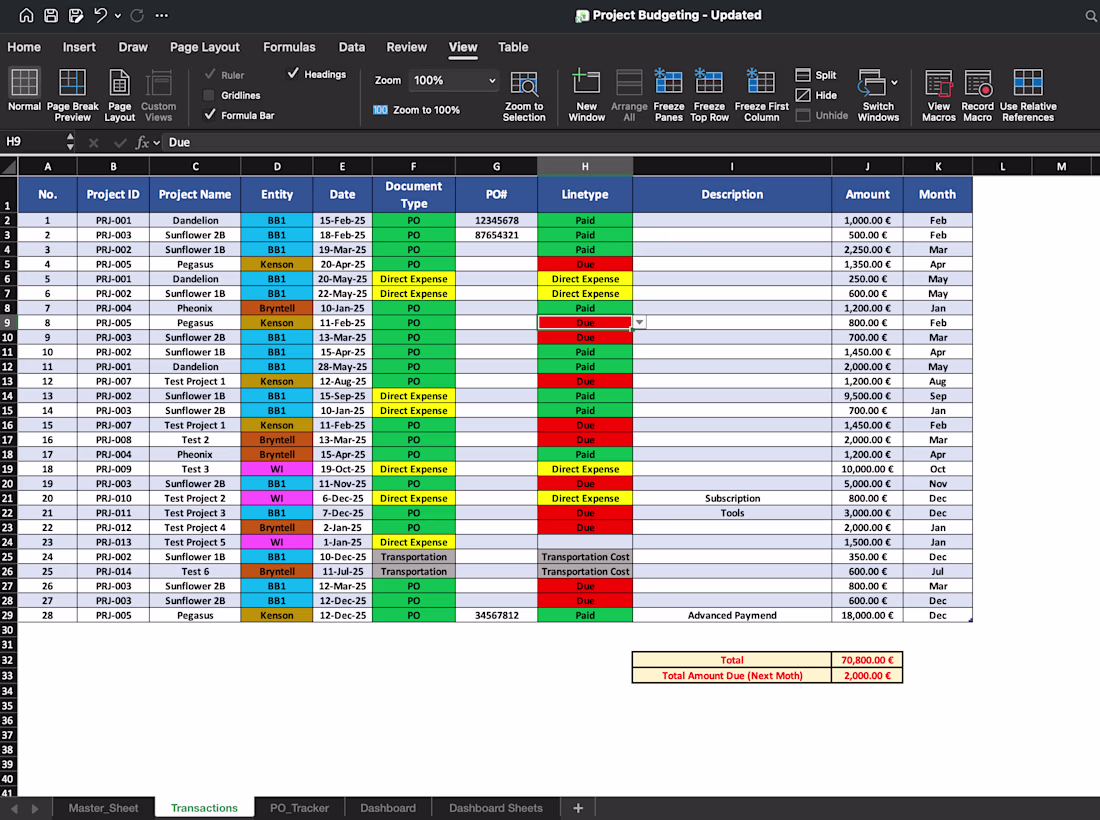Click the Save As icon with pencil
1100x820 pixels.
coord(75,15)
